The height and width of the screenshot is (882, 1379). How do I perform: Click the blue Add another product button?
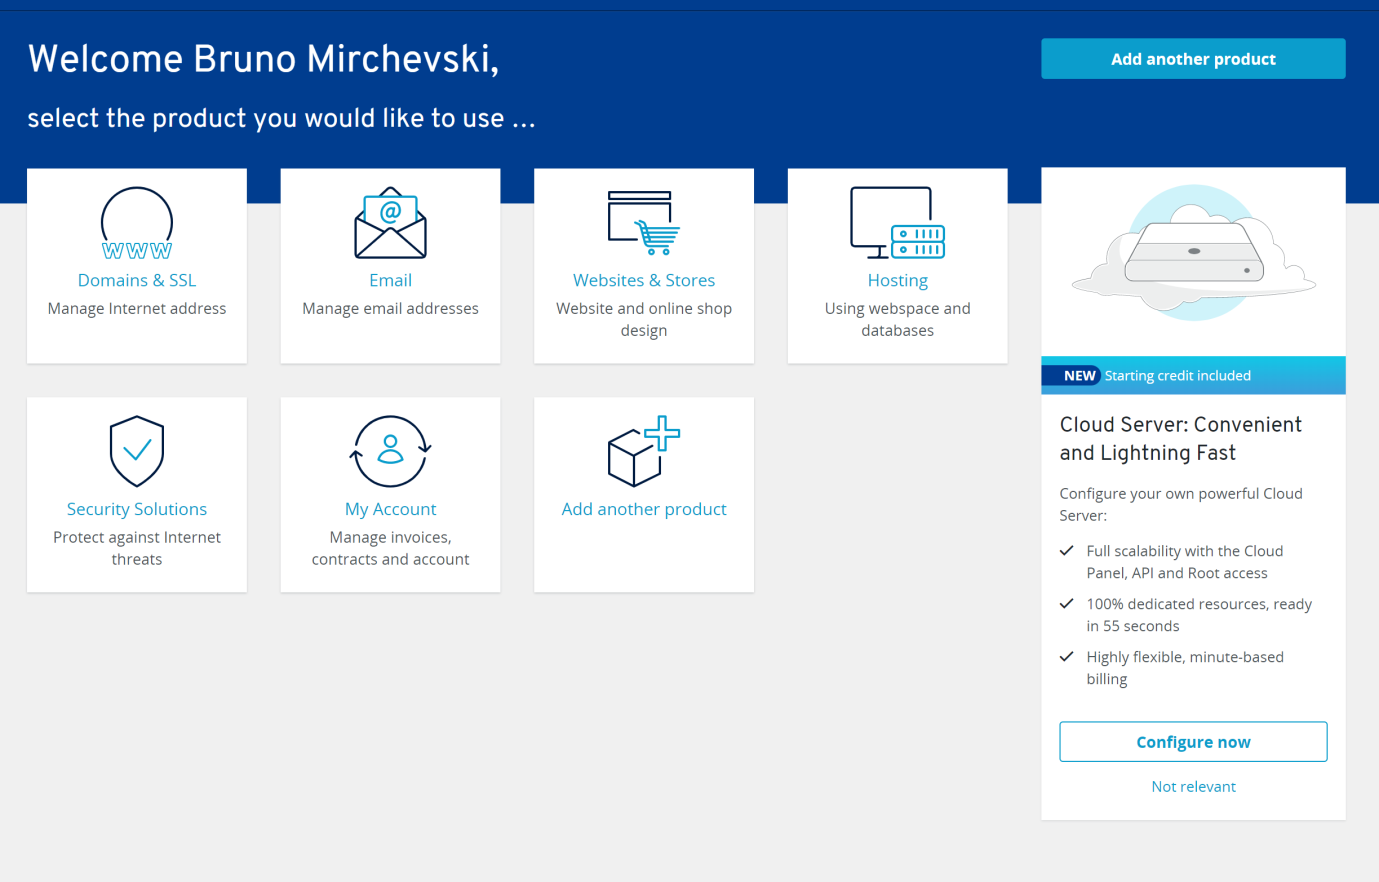pyautogui.click(x=1193, y=59)
